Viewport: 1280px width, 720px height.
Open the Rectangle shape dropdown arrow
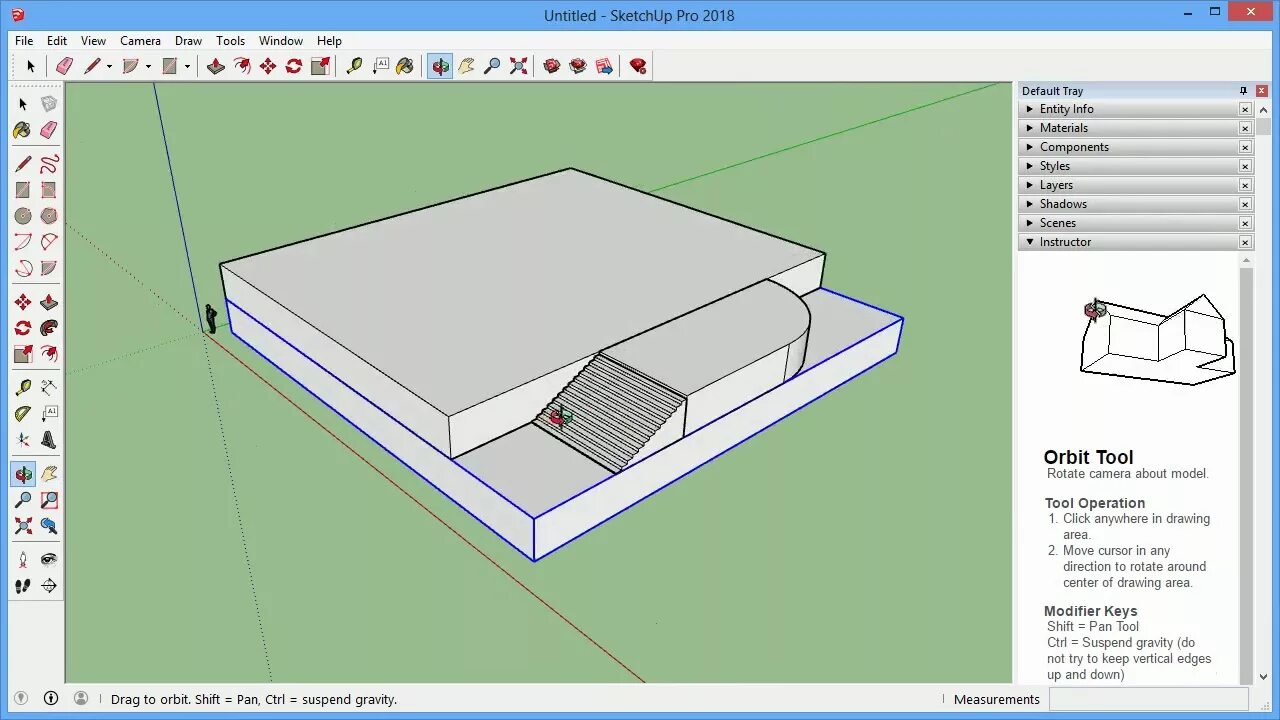tap(187, 67)
